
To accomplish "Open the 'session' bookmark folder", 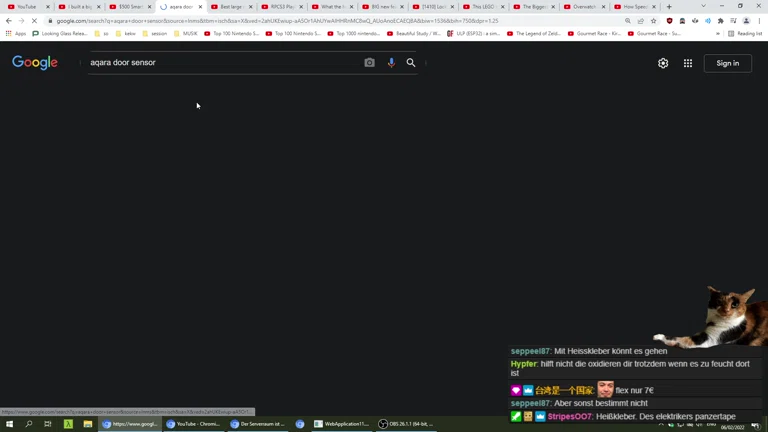I will (155, 34).
